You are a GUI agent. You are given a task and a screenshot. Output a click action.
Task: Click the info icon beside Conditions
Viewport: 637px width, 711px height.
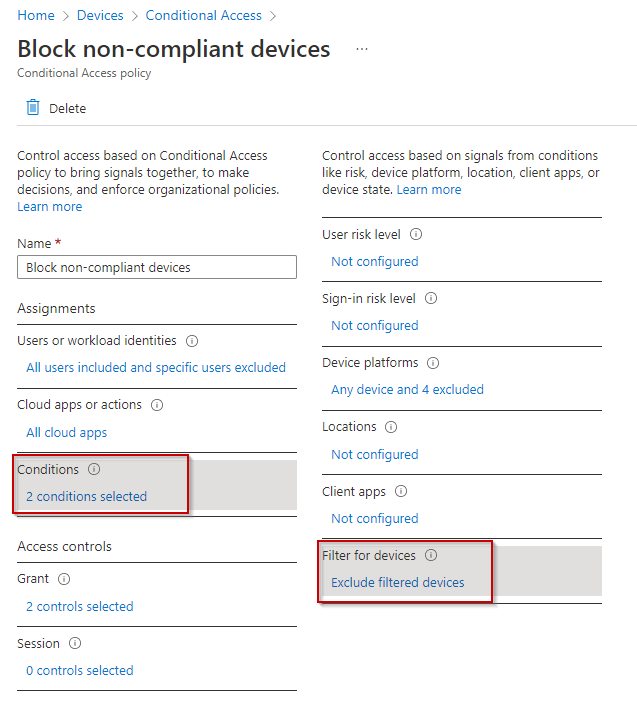(x=94, y=469)
